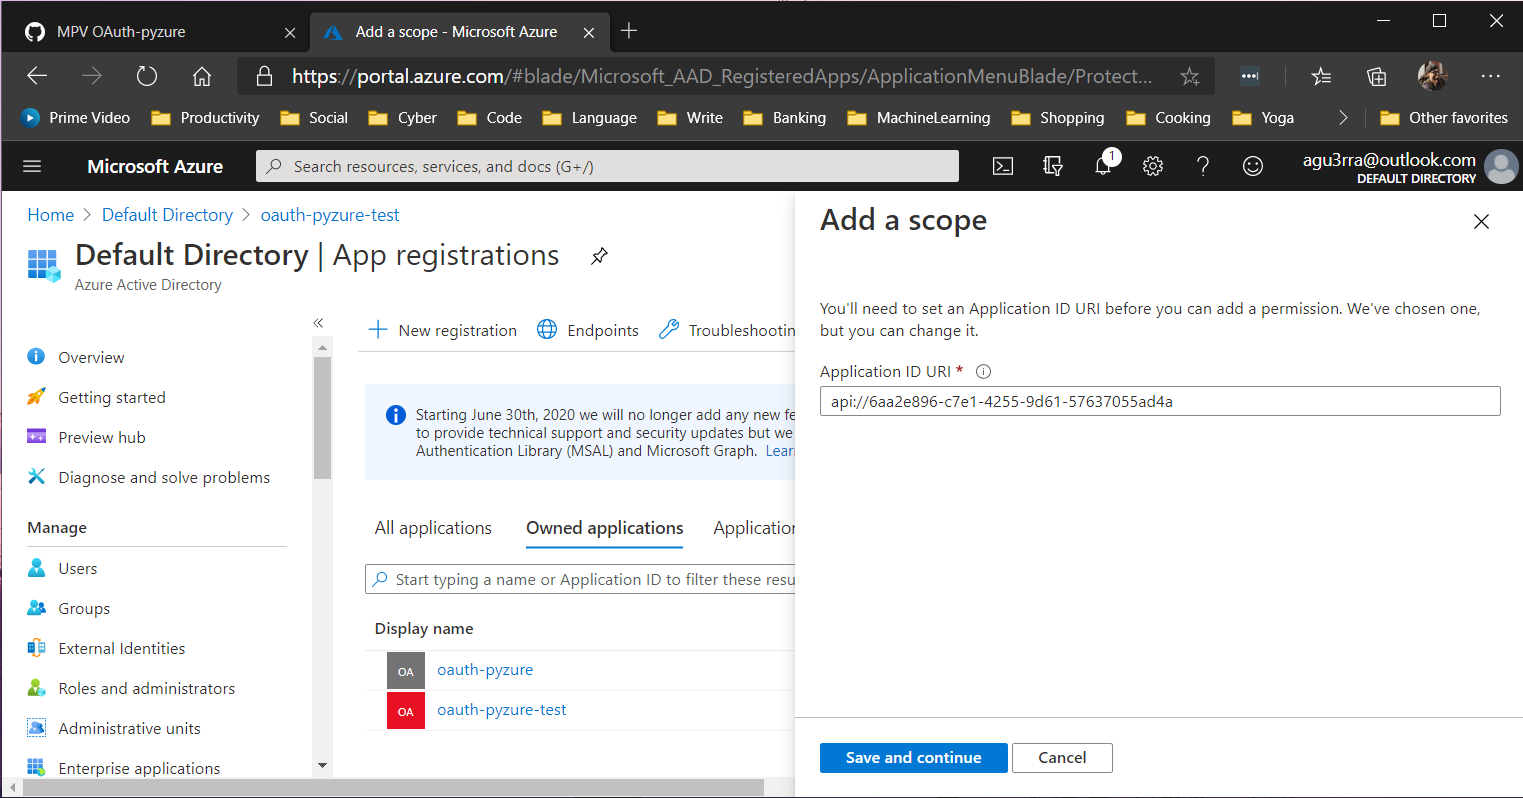Select the Owned applications tab
This screenshot has width=1523, height=798.
point(605,528)
